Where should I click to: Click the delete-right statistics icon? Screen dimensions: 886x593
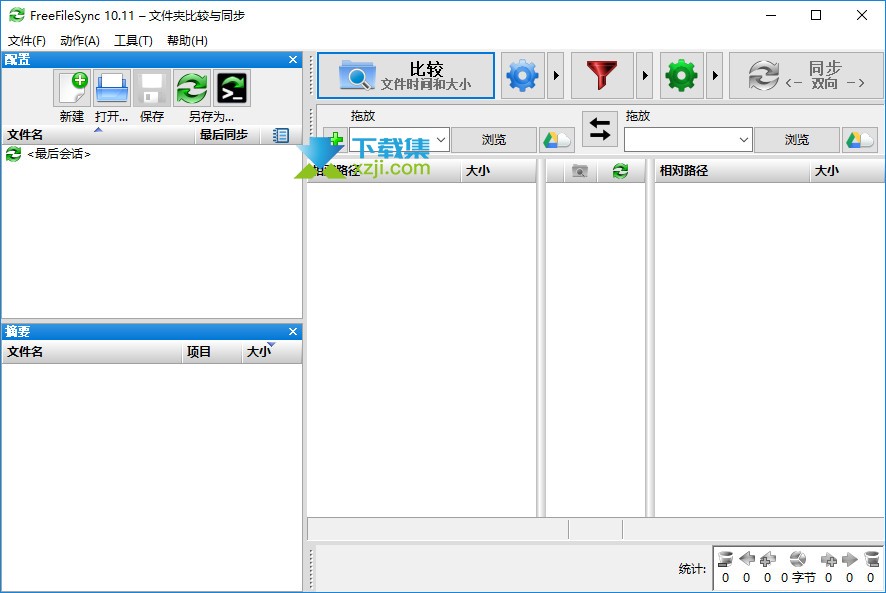(x=871, y=559)
